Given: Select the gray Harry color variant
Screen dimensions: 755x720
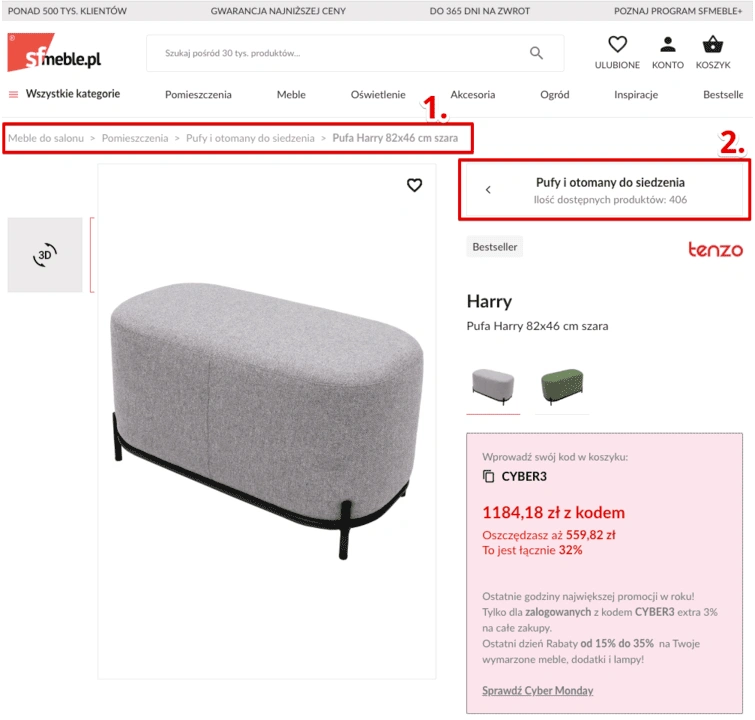Looking at the screenshot, I should pyautogui.click(x=493, y=387).
